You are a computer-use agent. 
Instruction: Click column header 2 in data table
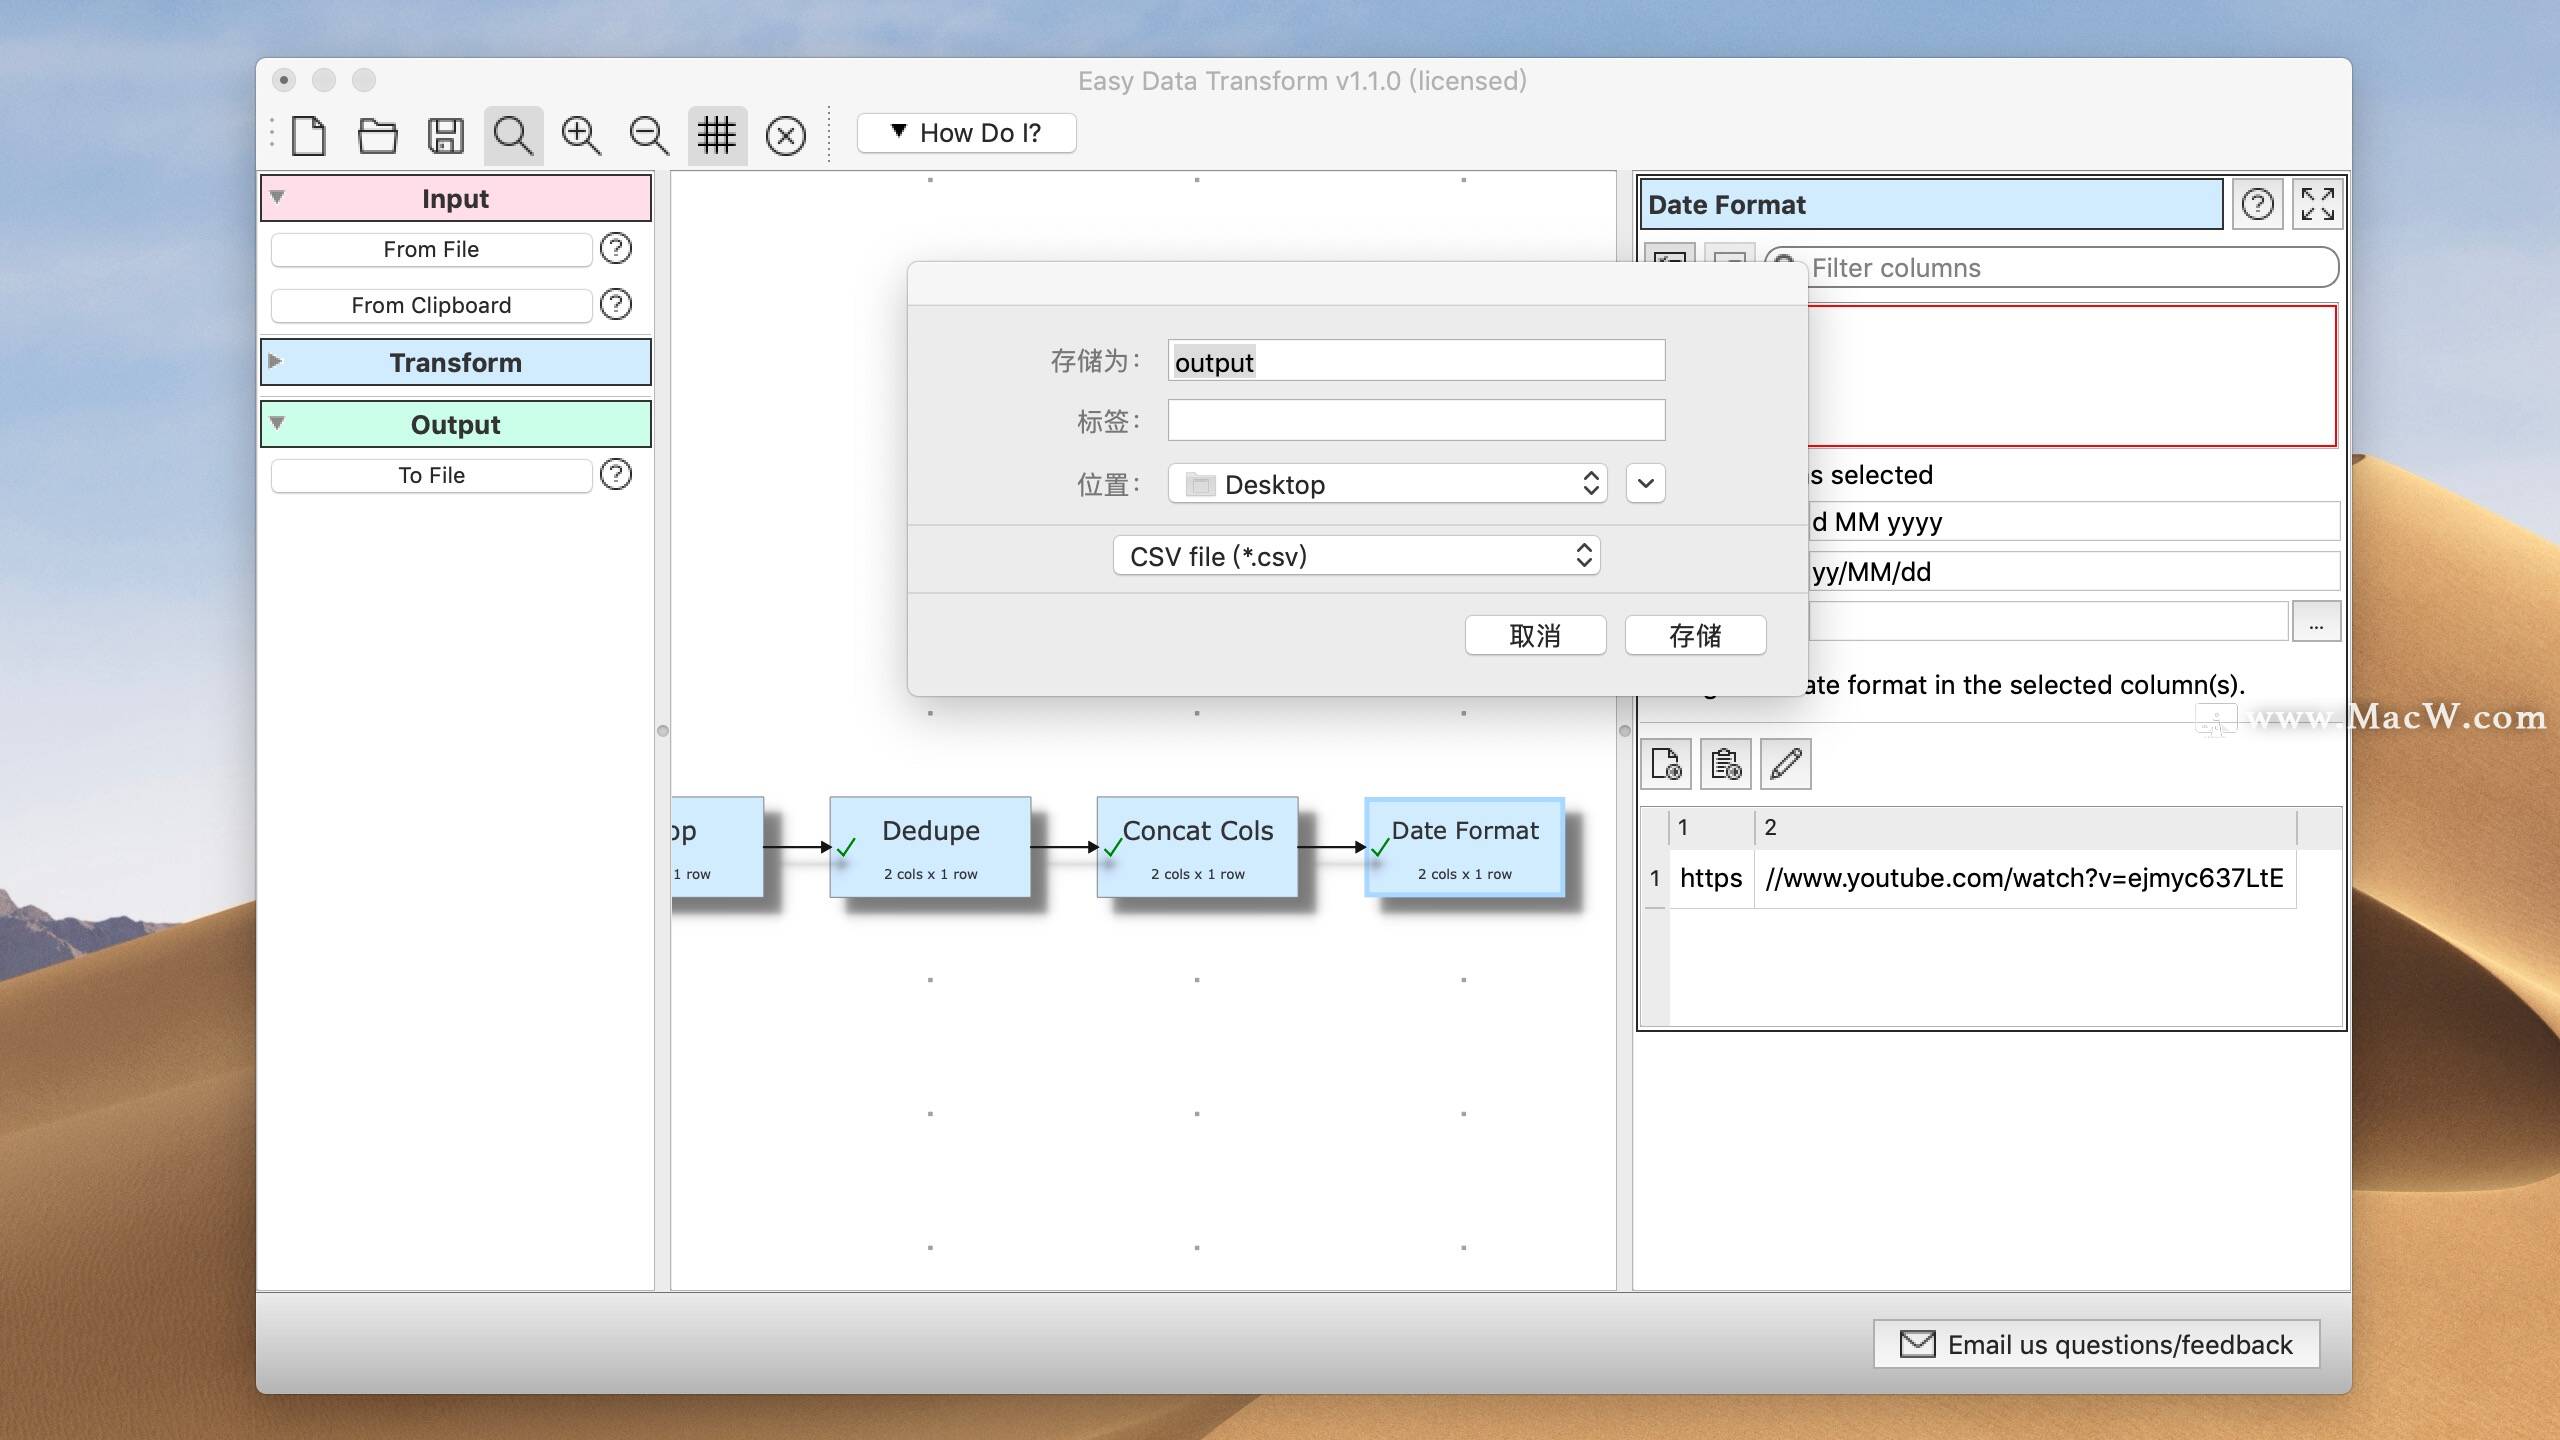[x=2025, y=828]
